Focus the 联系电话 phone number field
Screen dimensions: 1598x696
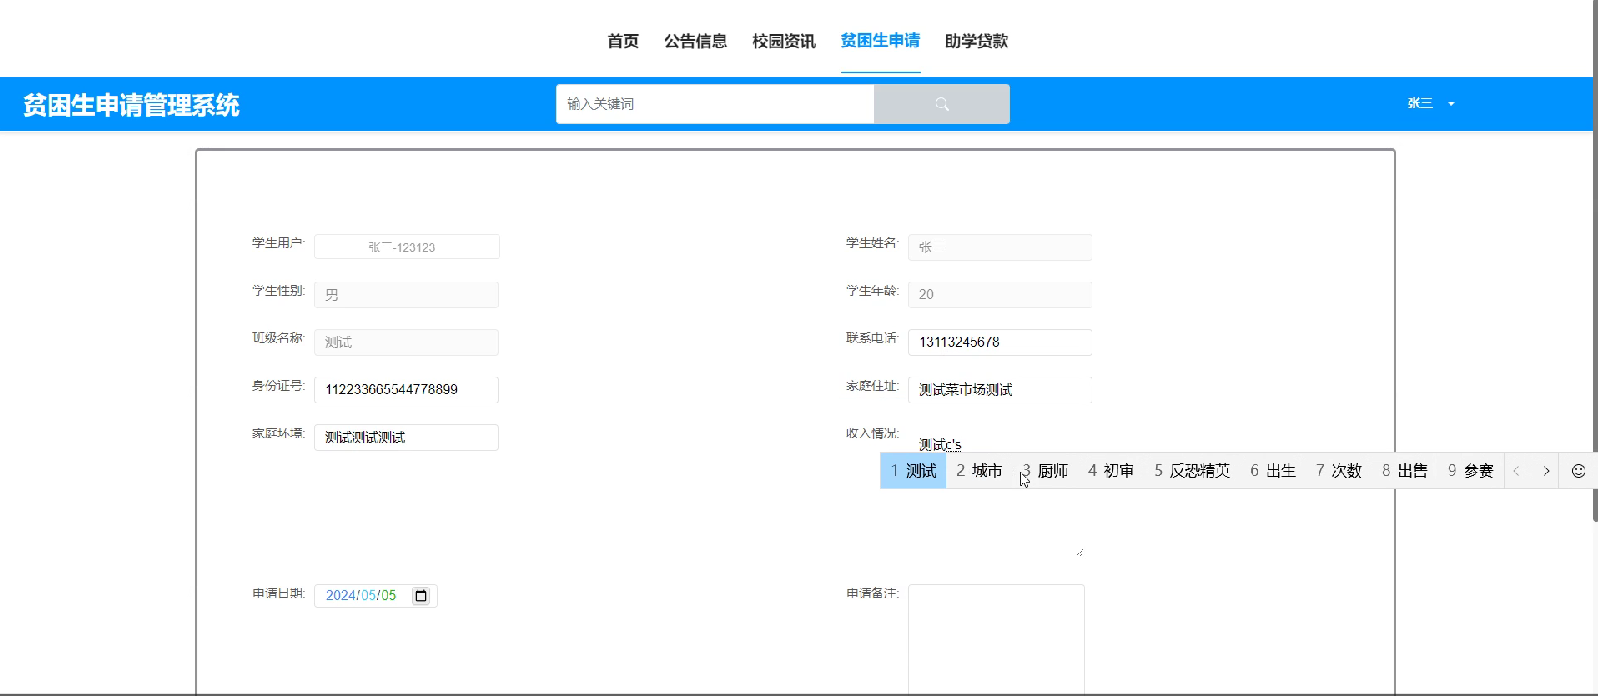tap(999, 342)
